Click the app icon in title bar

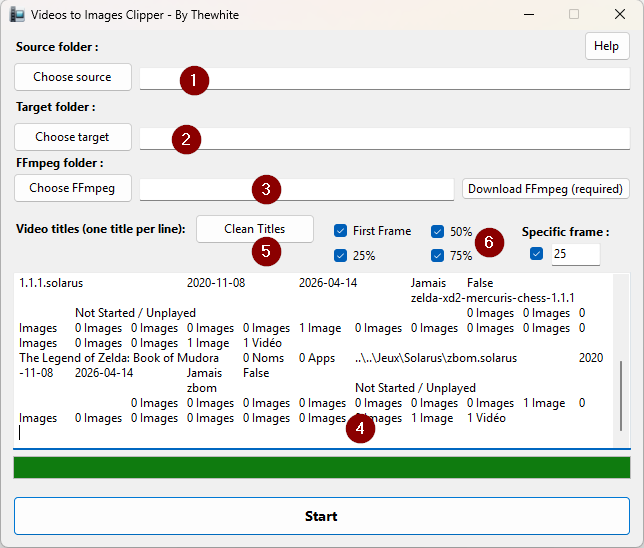pyautogui.click(x=17, y=15)
